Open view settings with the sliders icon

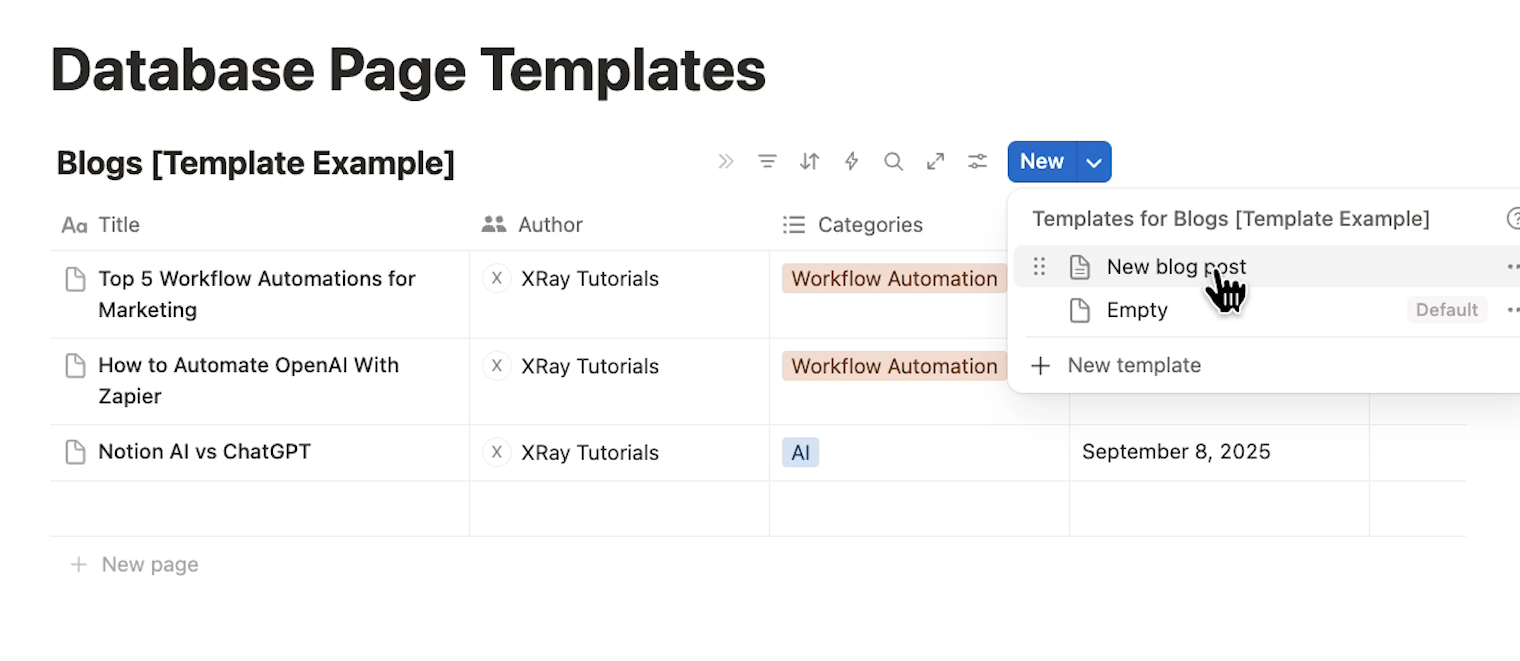click(x=977, y=161)
